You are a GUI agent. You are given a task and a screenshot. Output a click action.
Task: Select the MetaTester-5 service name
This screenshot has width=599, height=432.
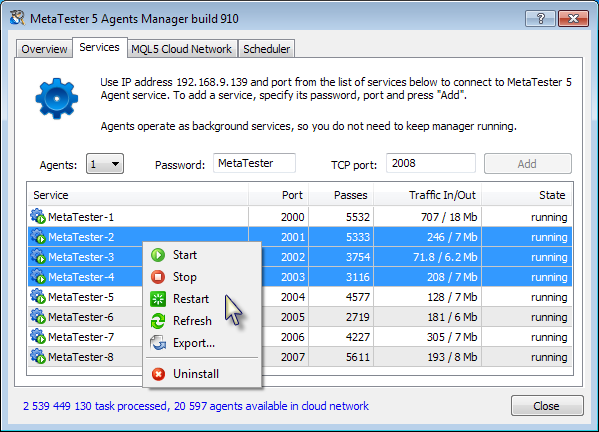81,297
